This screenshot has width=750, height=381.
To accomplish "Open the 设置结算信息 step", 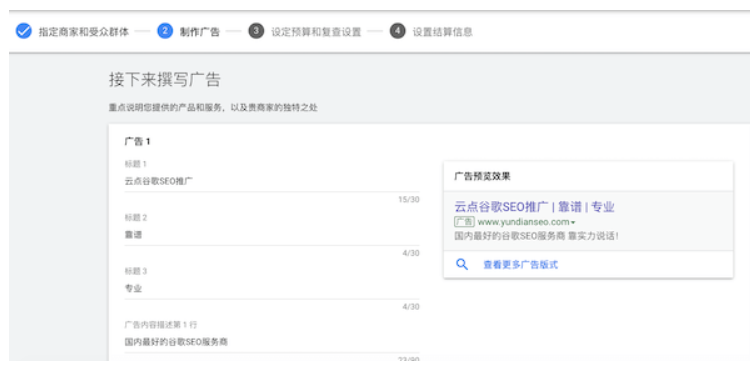I will [442, 32].
